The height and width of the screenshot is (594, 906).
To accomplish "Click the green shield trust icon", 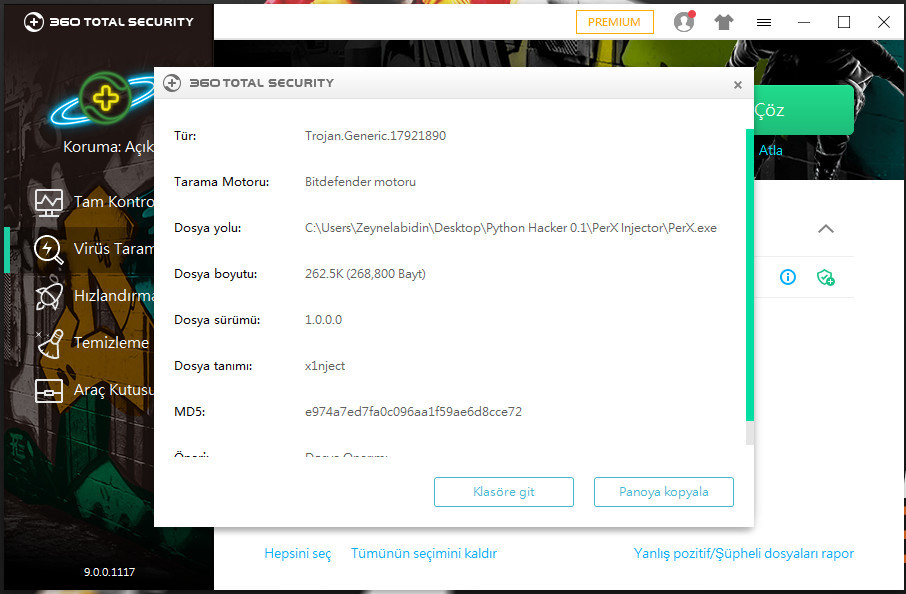I will click(826, 277).
